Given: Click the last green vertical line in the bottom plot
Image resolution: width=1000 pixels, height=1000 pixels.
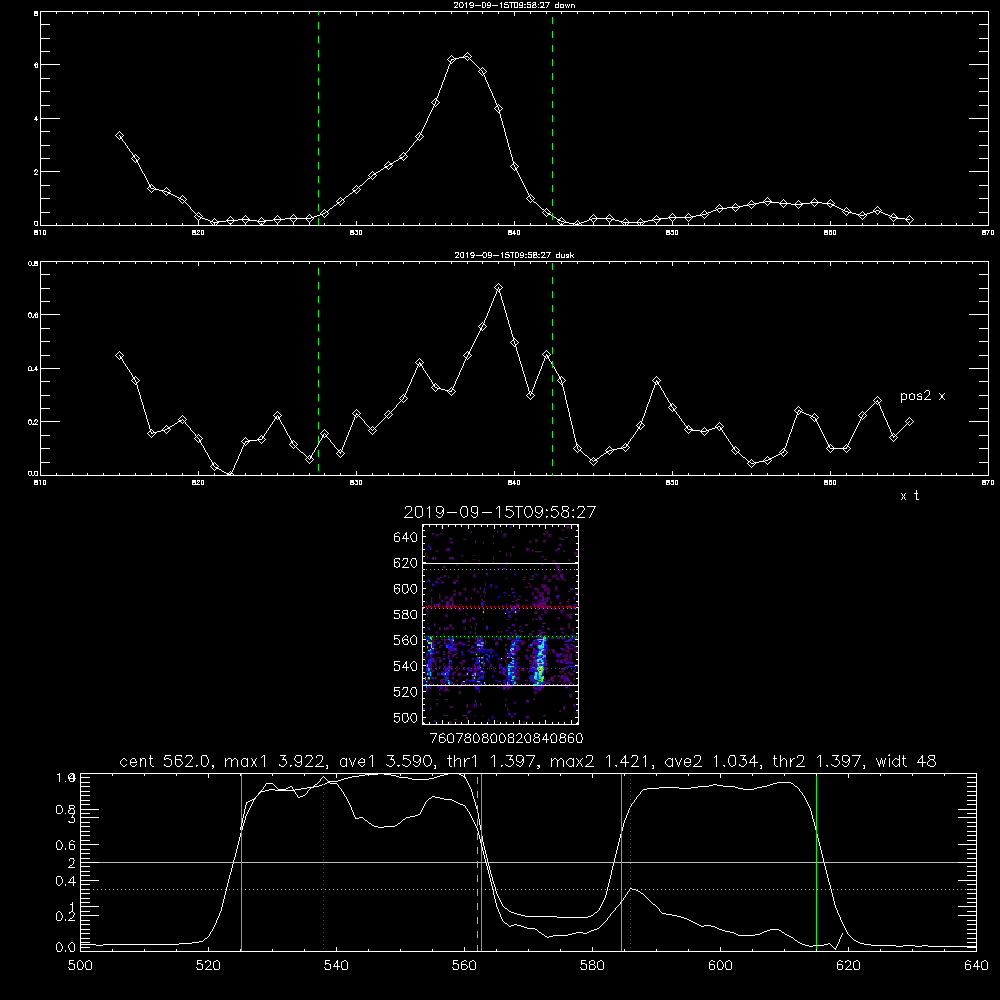Looking at the screenshot, I should [816, 862].
